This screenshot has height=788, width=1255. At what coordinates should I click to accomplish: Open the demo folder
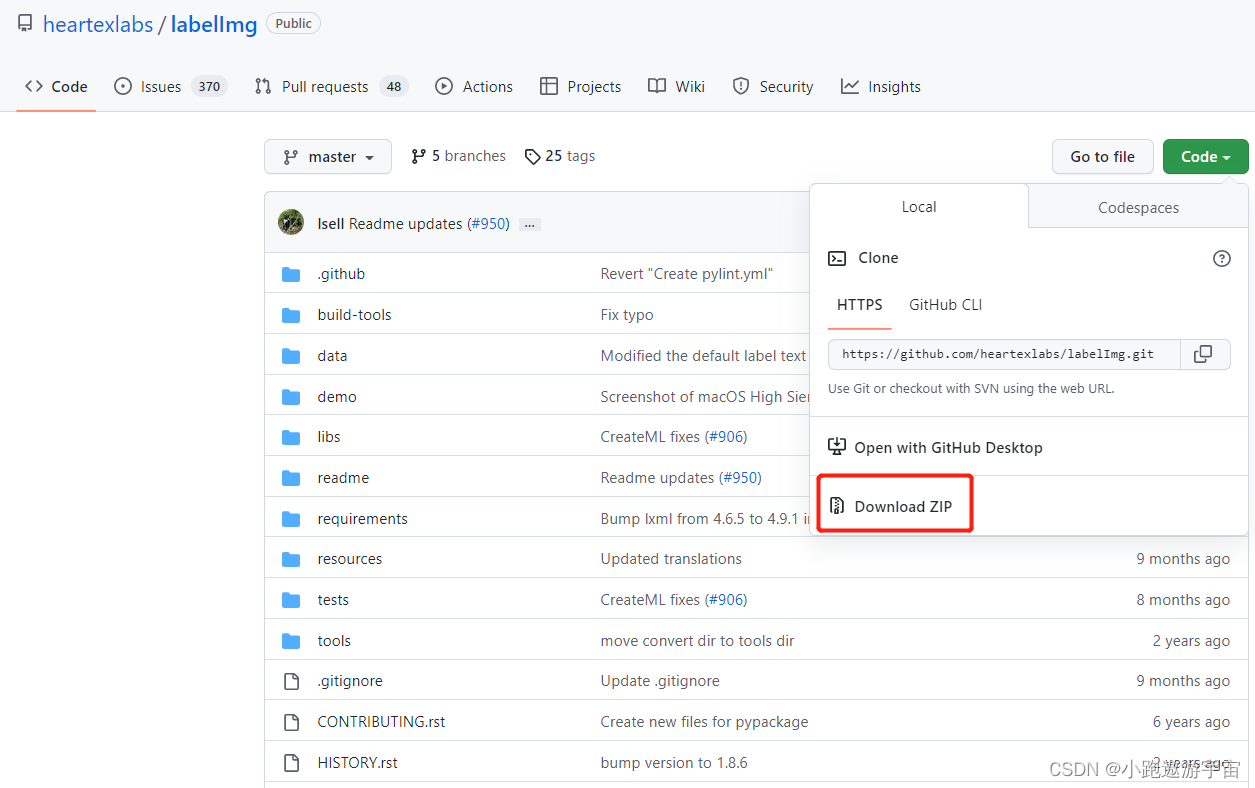coord(337,397)
